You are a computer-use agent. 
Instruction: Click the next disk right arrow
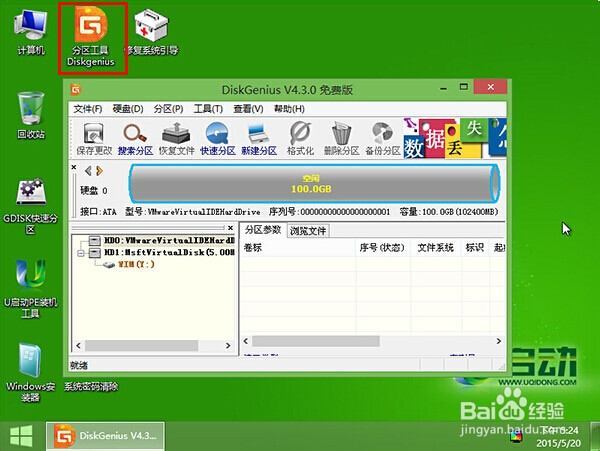tap(99, 171)
